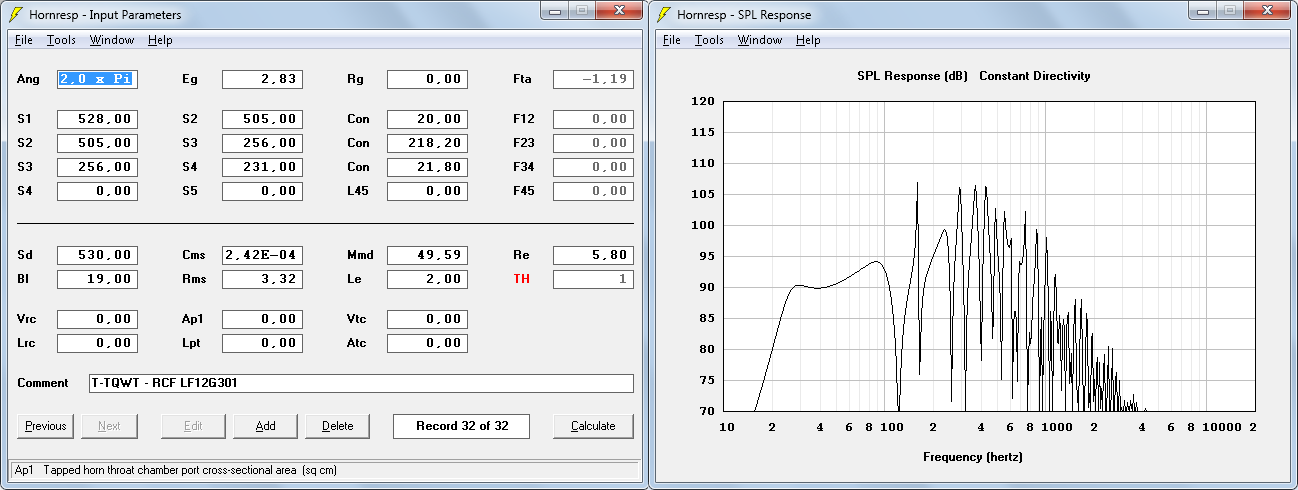The width and height of the screenshot is (1298, 490).
Task: Click the lightning icon in SPL Response title bar
Action: (665, 15)
